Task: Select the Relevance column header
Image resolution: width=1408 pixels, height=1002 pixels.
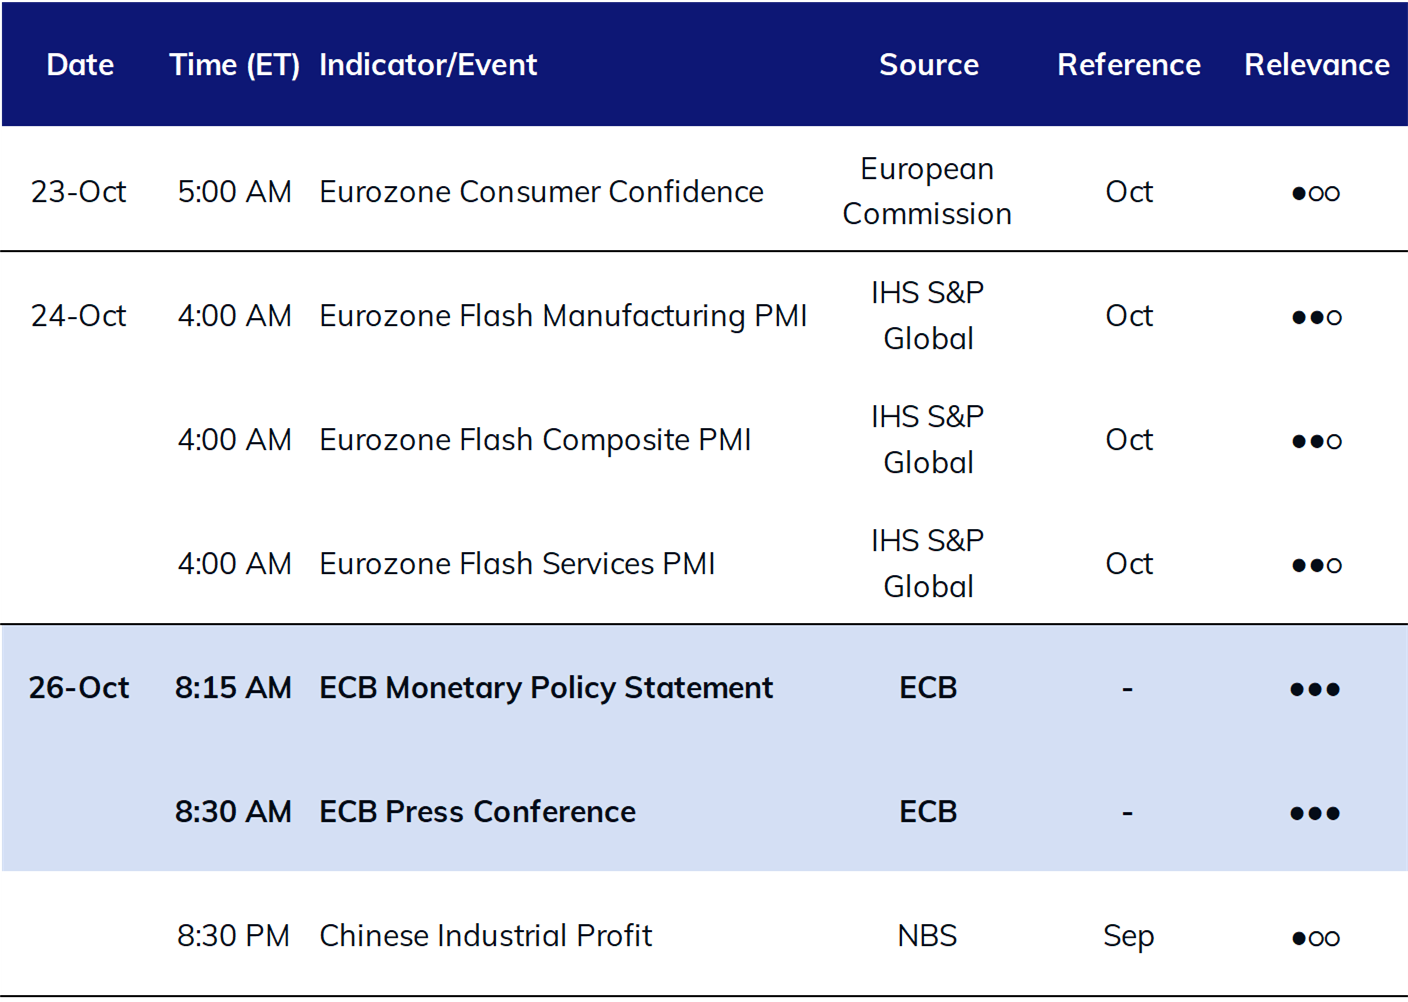Action: click(1317, 65)
